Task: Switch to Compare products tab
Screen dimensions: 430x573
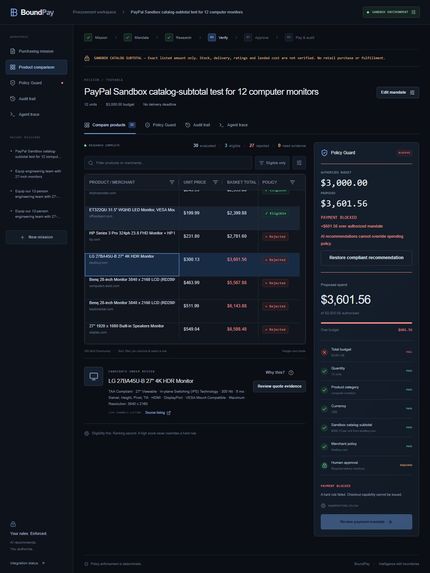Action: click(110, 125)
